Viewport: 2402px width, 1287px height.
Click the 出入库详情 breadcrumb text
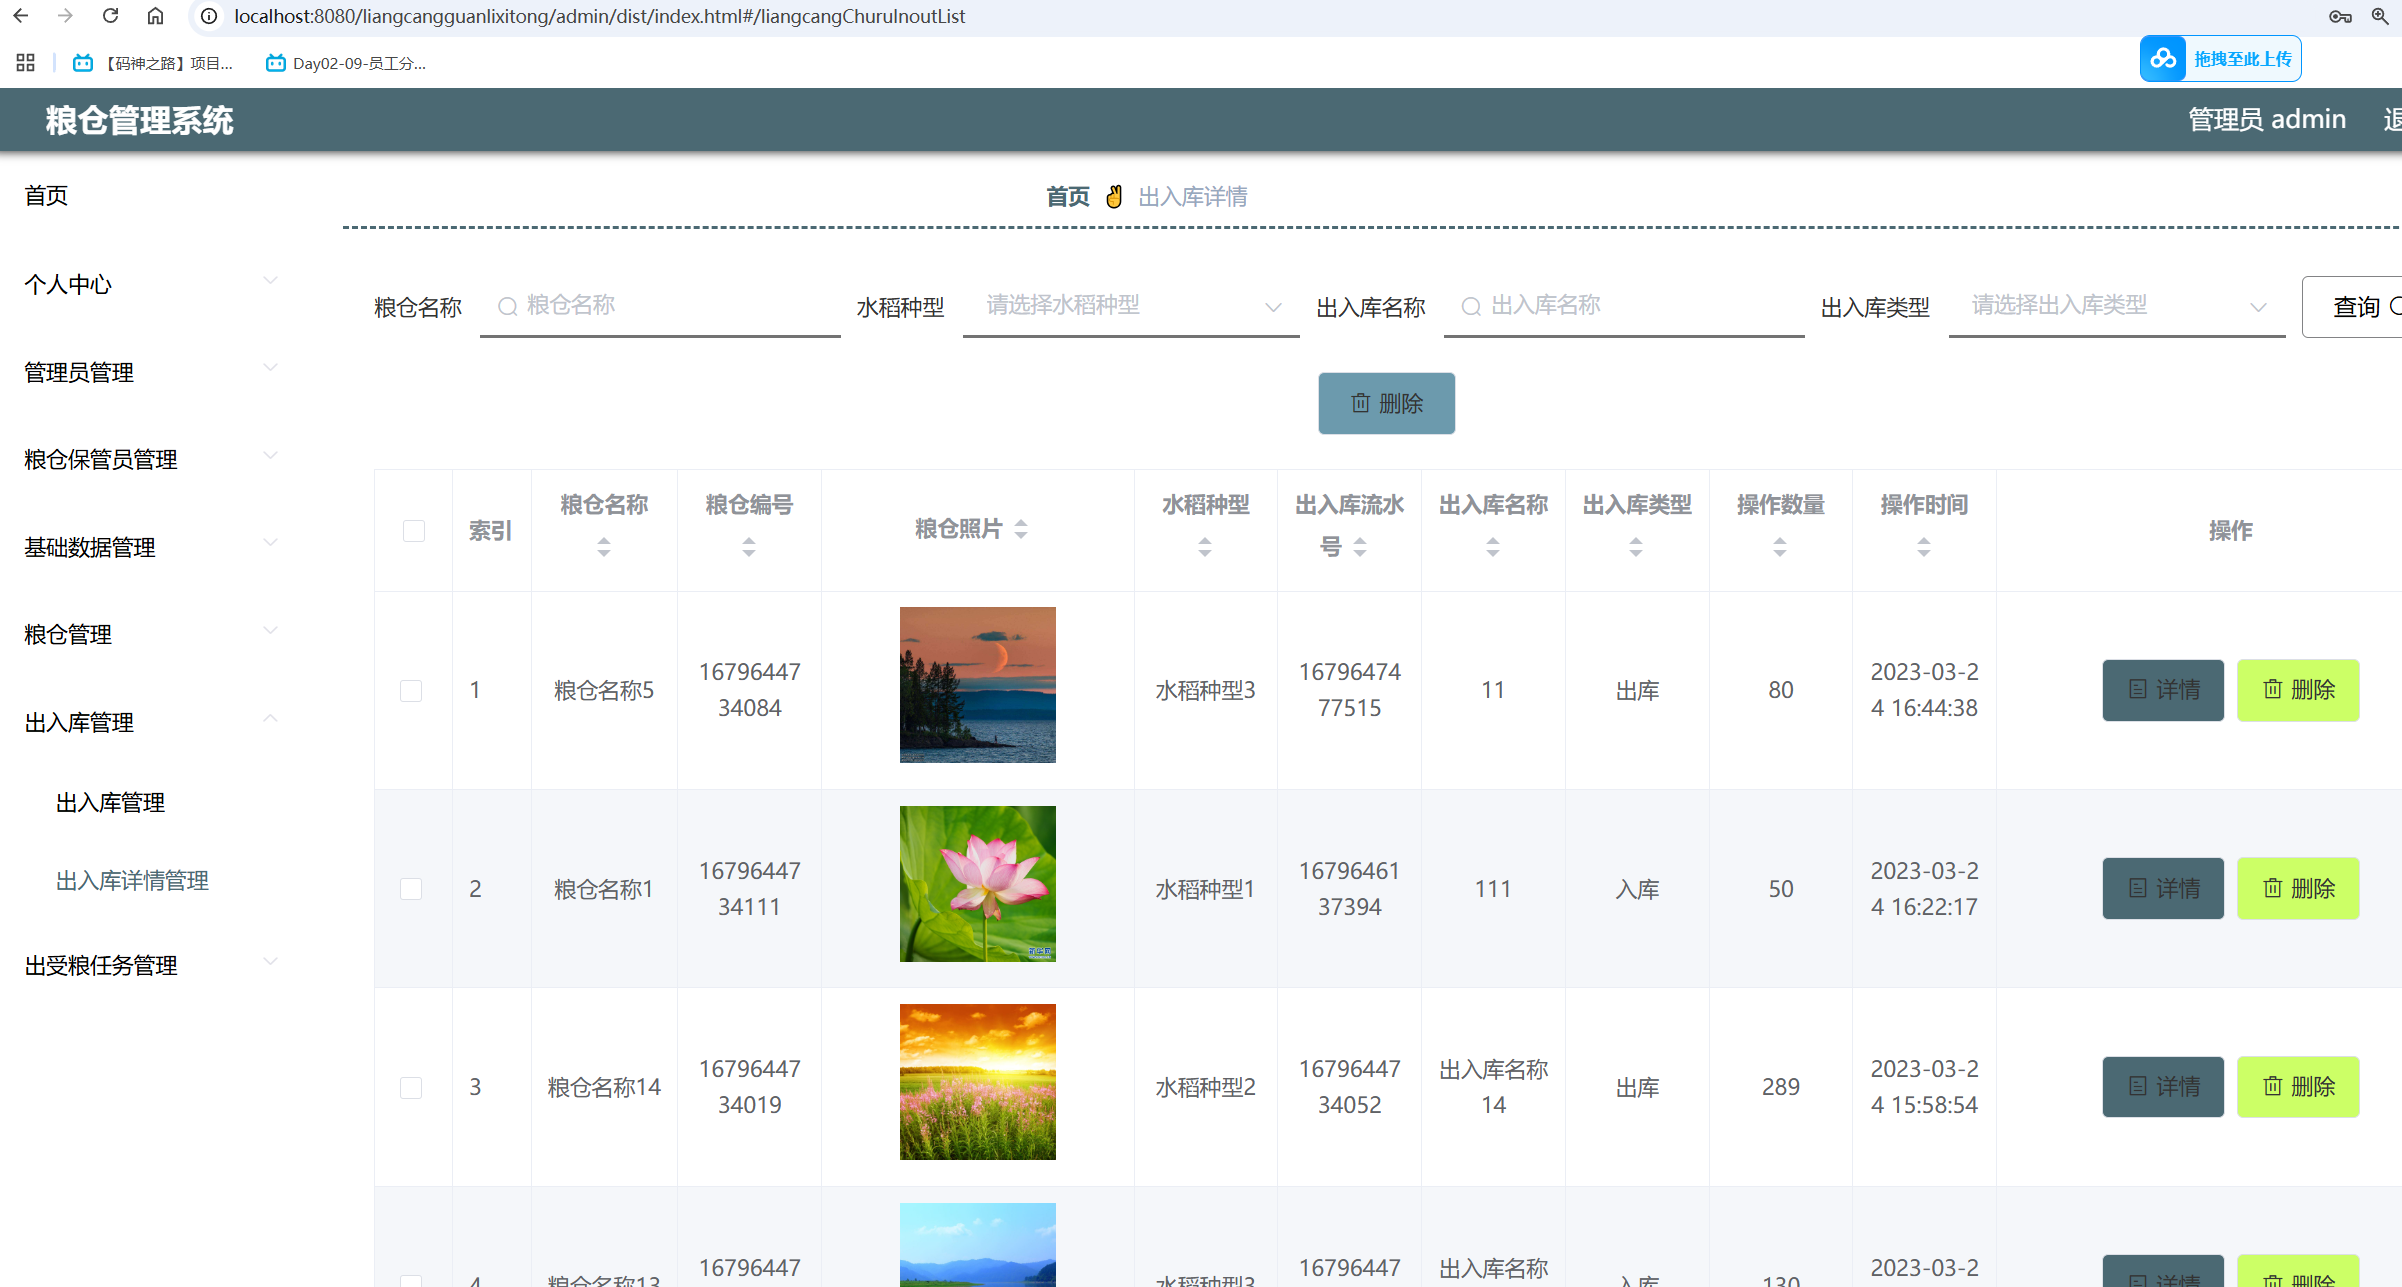[1193, 197]
